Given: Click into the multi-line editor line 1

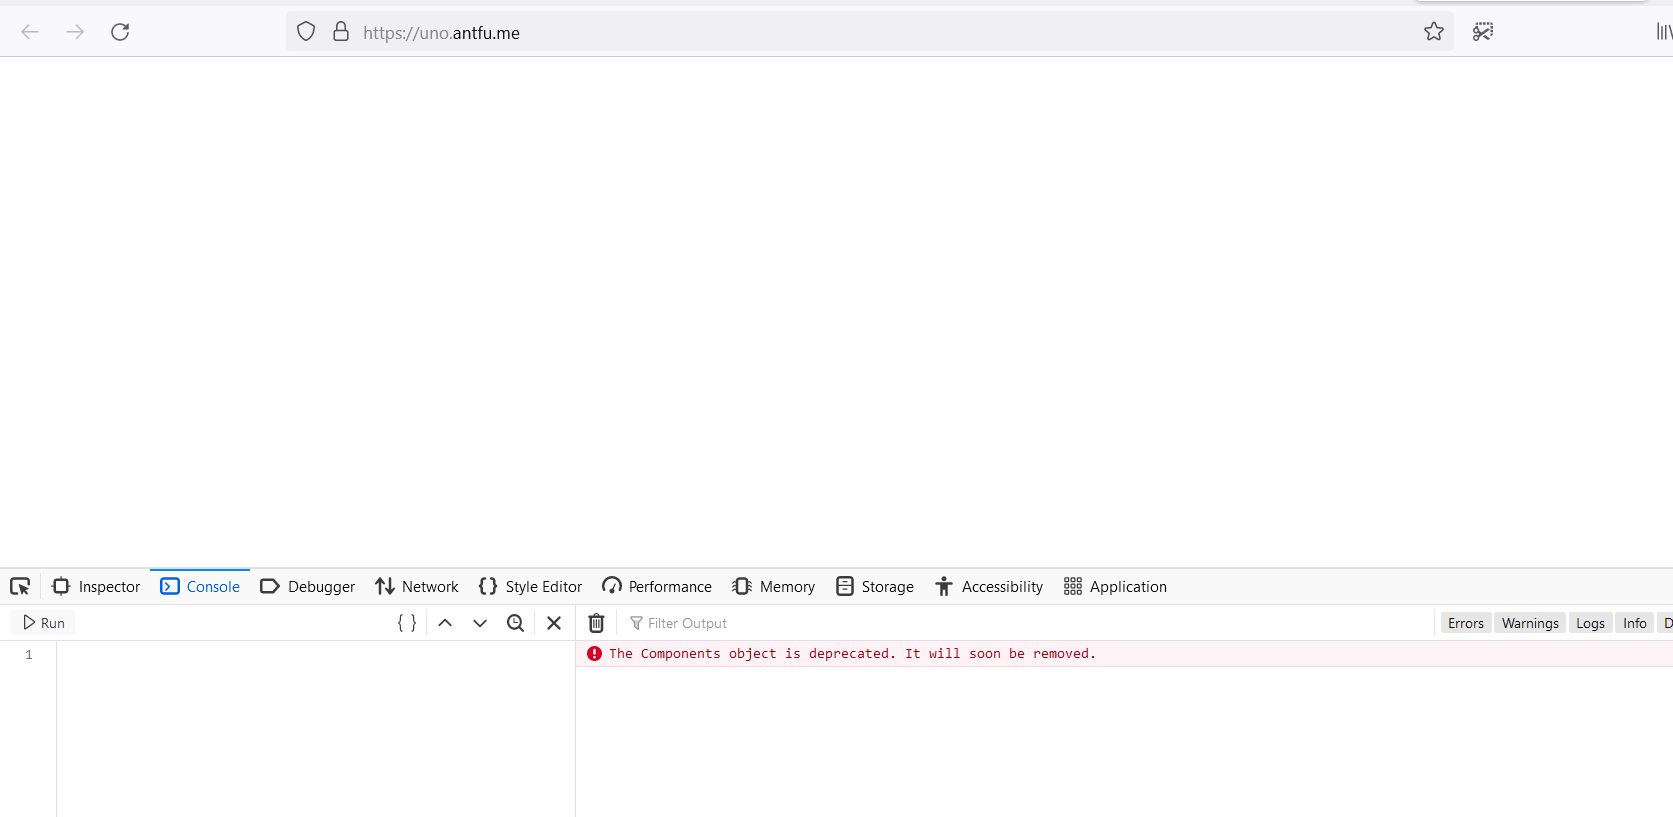Looking at the screenshot, I should click(315, 654).
